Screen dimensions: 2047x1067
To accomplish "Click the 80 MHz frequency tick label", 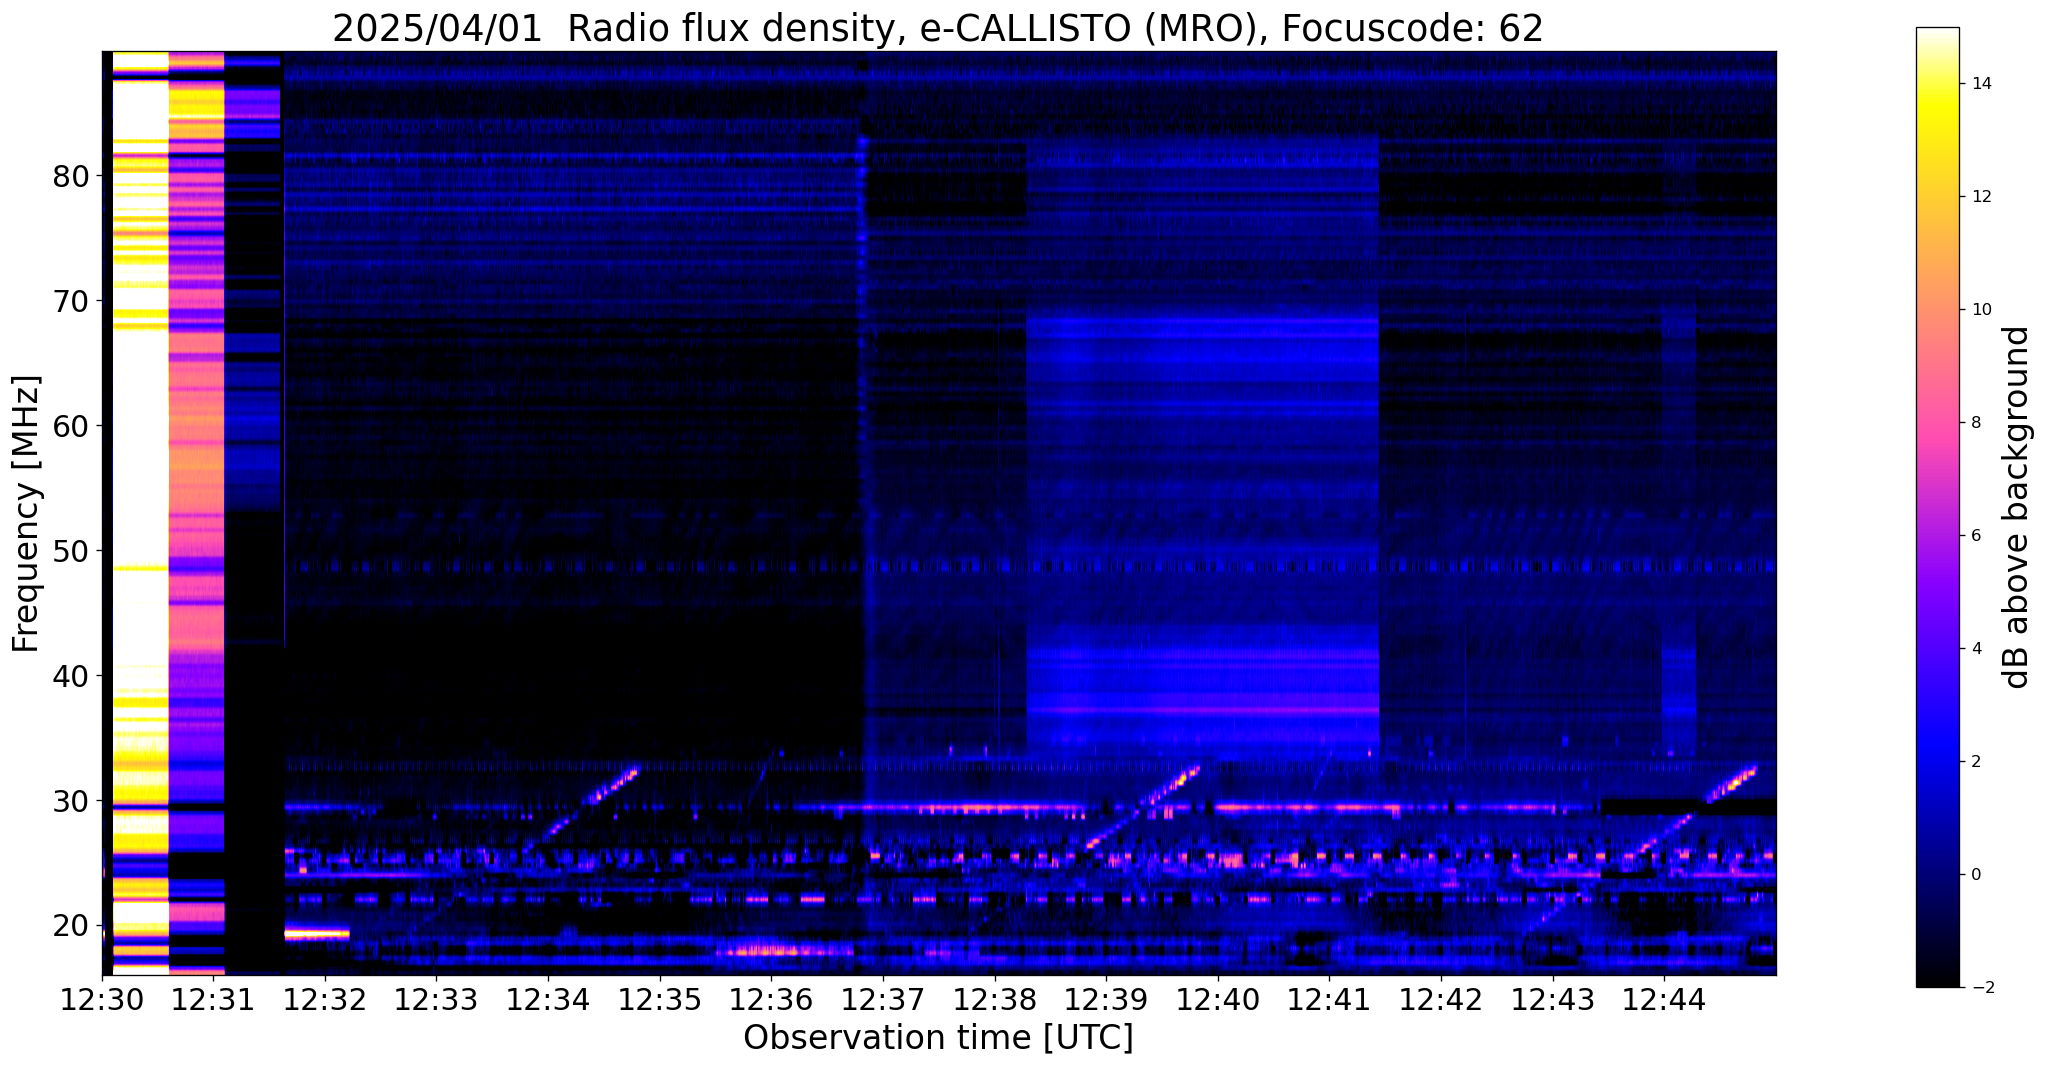I will pyautogui.click(x=70, y=177).
